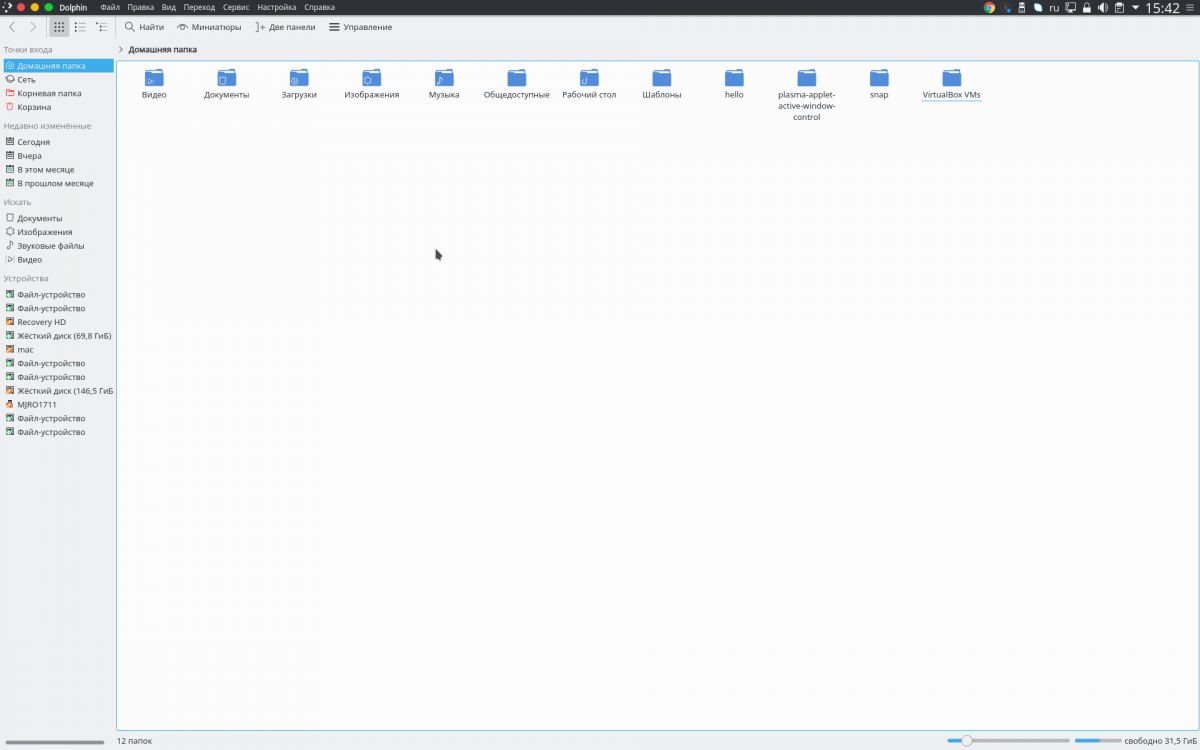Select Домашняя папка in the sidebar places
Viewport: 1200px width, 750px height.
point(58,66)
